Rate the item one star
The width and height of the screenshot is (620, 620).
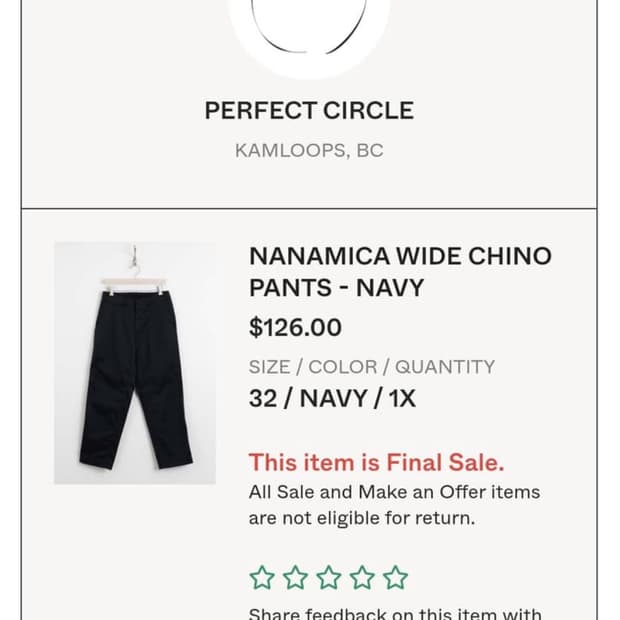[x=262, y=577]
